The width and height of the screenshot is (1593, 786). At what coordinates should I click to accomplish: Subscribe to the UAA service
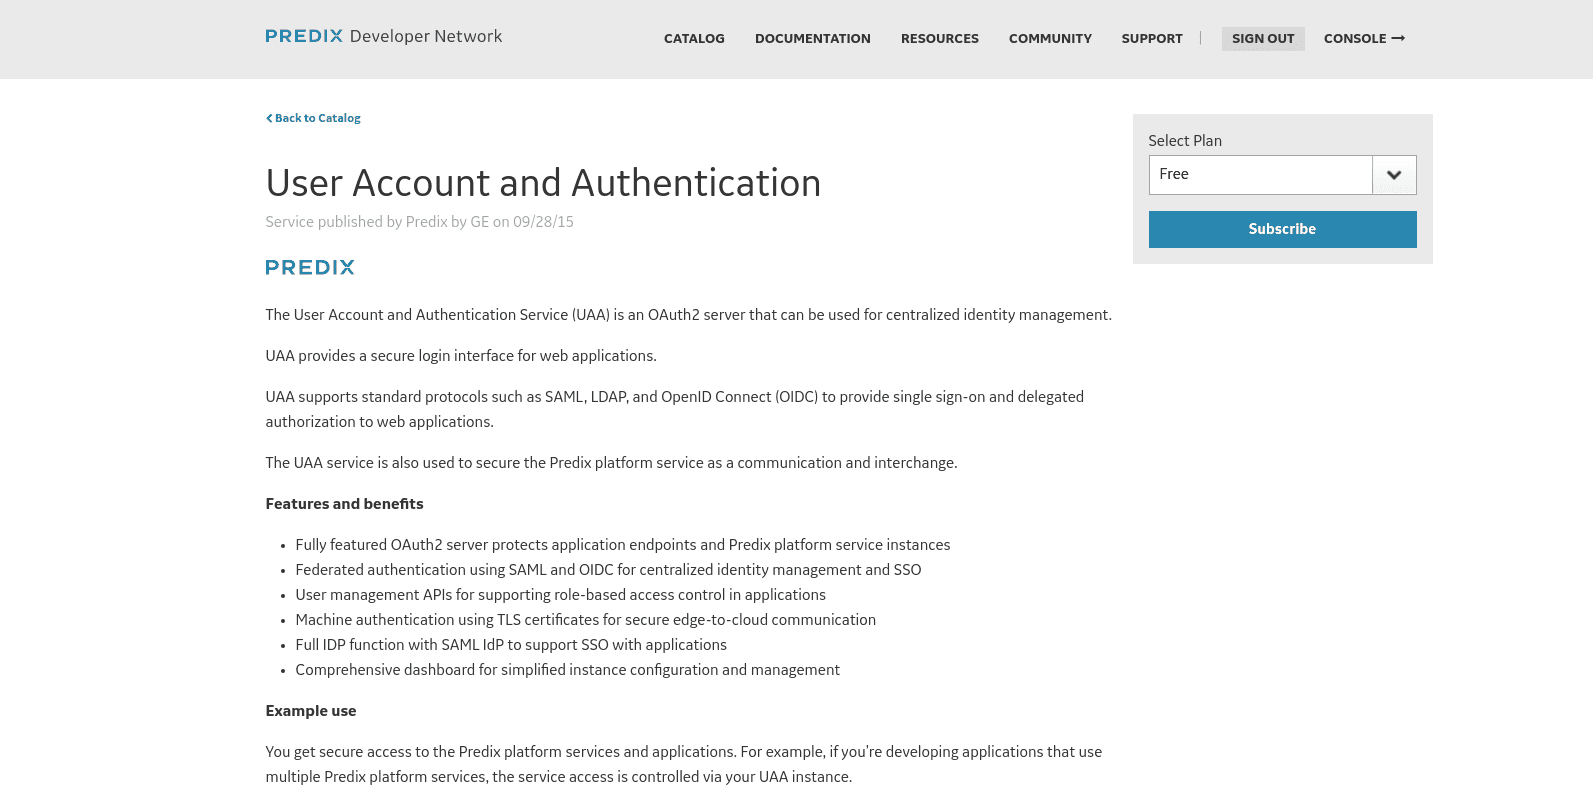point(1282,229)
